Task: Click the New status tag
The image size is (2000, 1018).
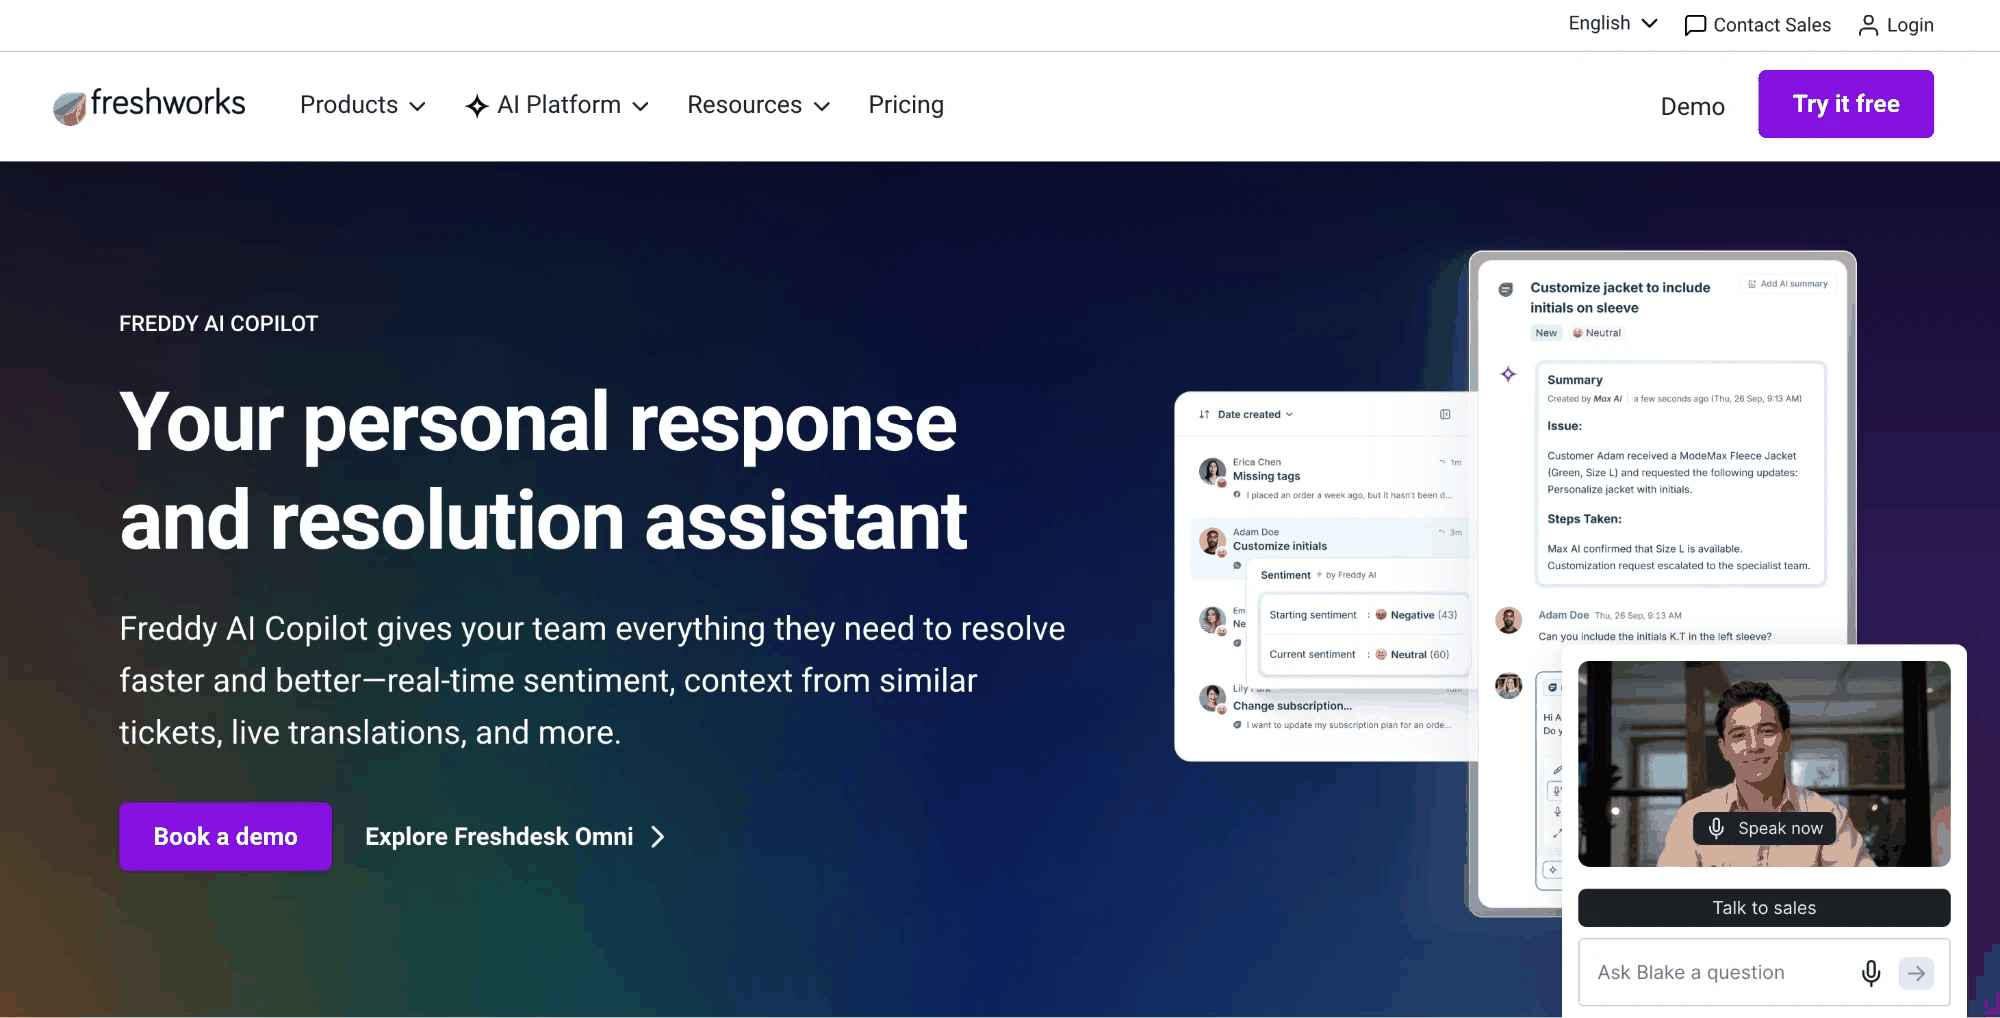Action: [x=1546, y=333]
